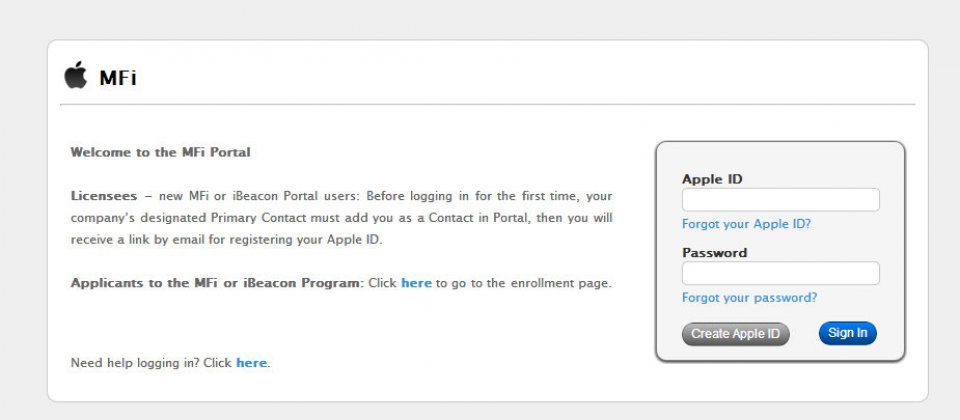
Task: Focus the Apple ID text field
Action: point(781,200)
